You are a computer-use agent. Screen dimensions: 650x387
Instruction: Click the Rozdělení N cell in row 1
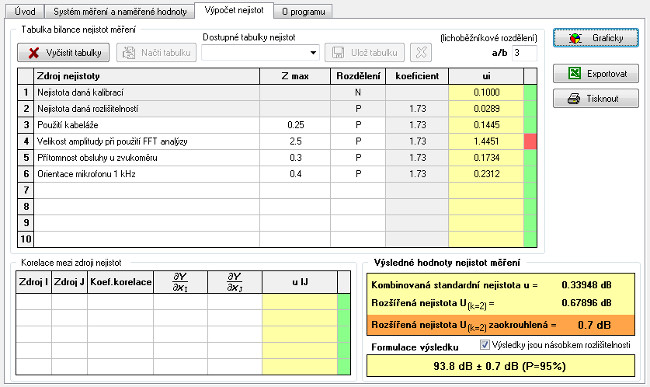(358, 92)
